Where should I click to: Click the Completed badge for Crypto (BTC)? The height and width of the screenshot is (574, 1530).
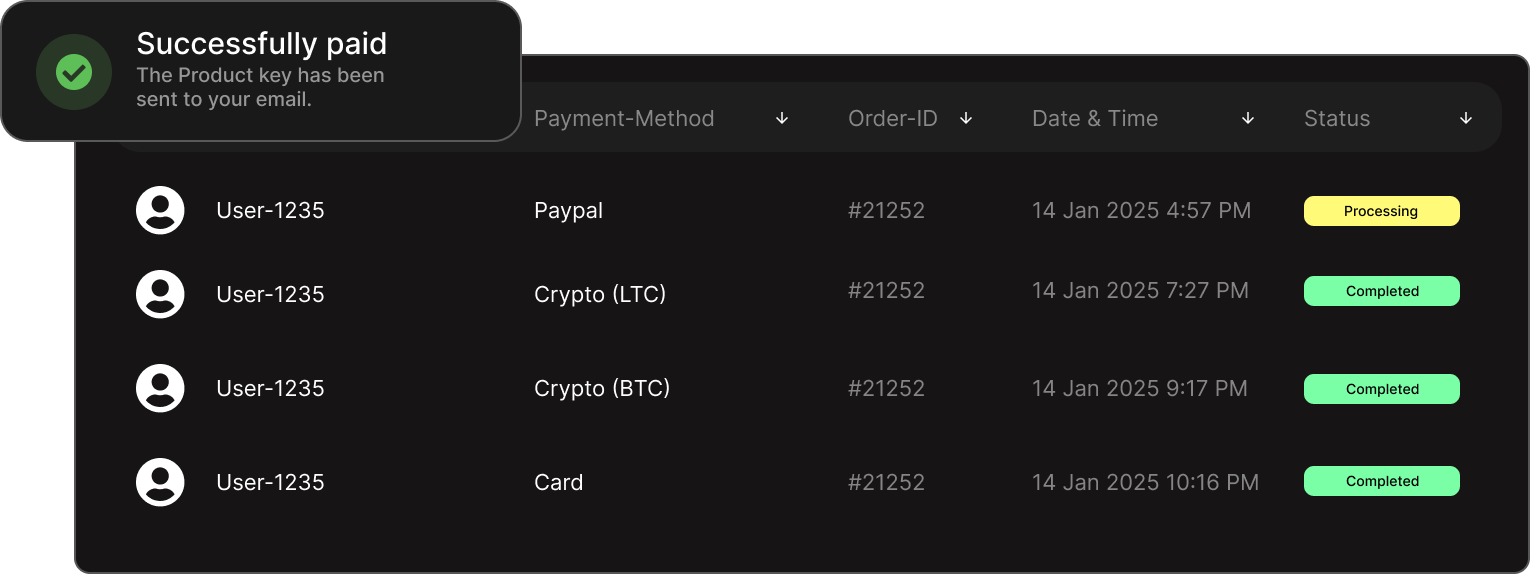pyautogui.click(x=1381, y=389)
